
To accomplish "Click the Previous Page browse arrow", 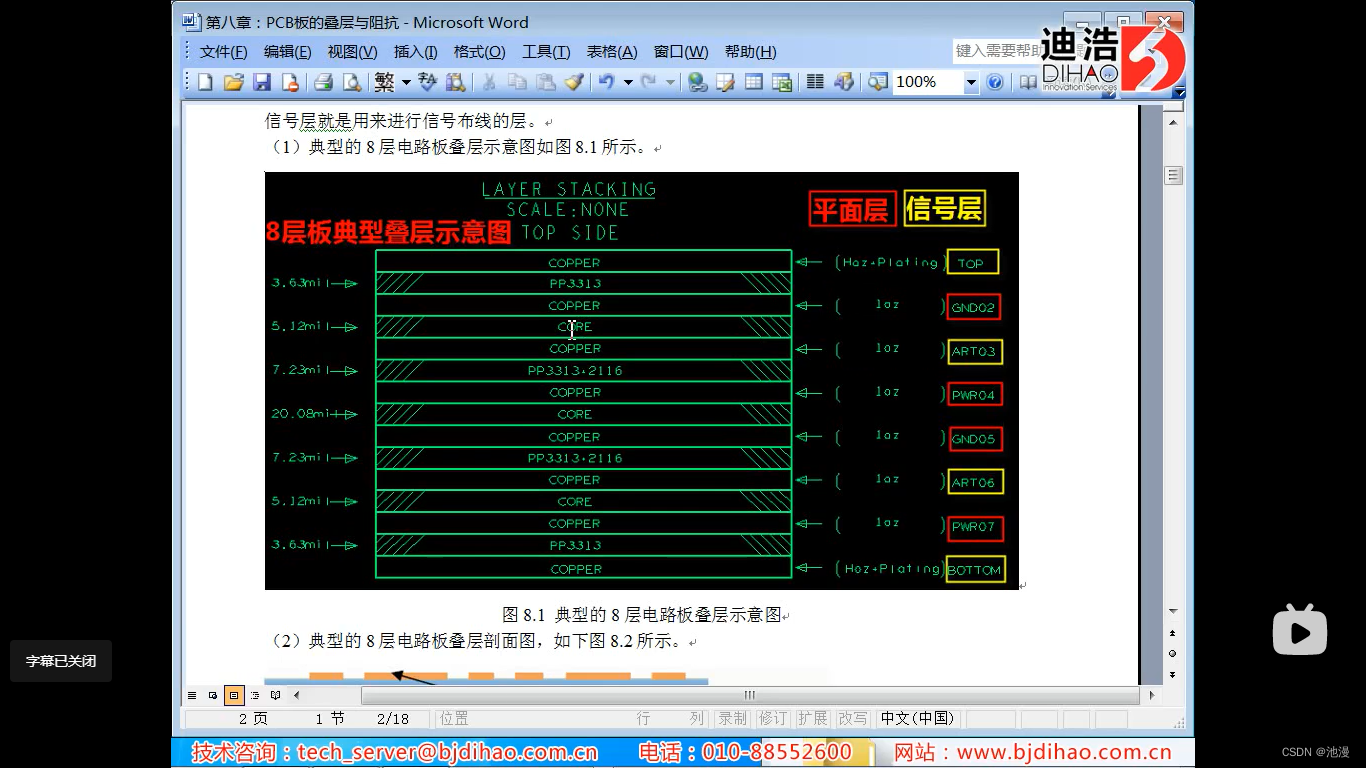I will coord(1174,633).
